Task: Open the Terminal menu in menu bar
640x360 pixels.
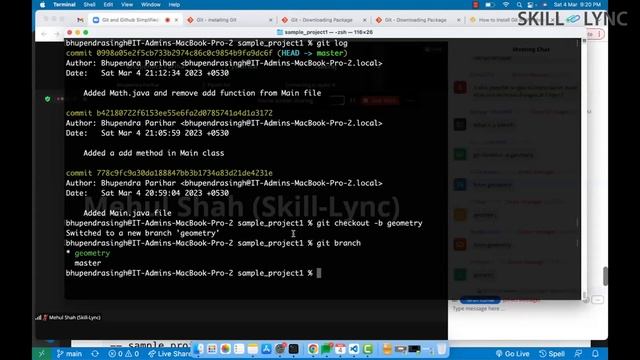Action: (x=64, y=4)
